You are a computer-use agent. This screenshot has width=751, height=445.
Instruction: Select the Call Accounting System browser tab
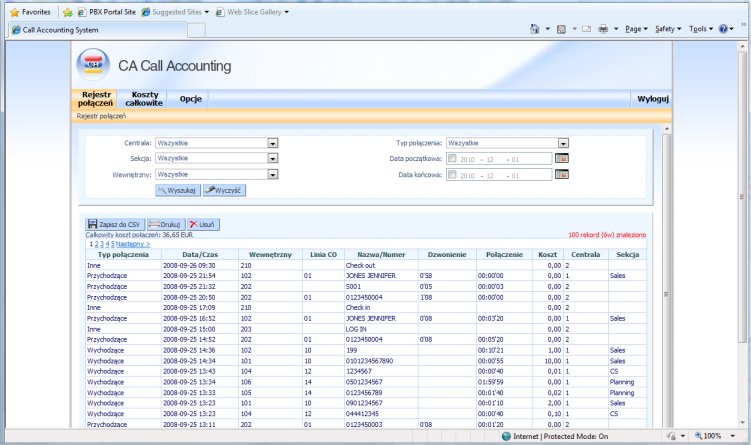click(97, 30)
